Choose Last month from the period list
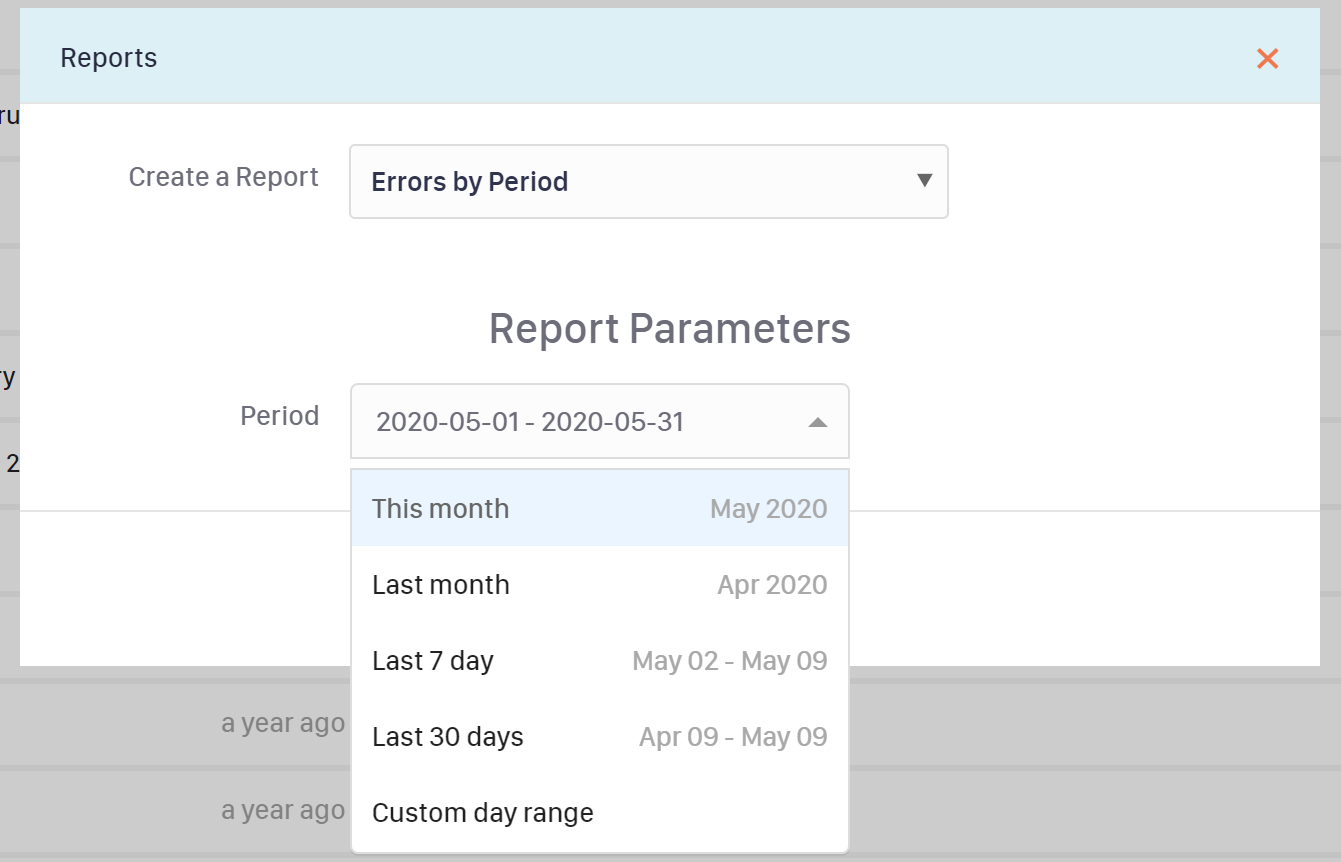The image size is (1341, 862). (x=441, y=585)
